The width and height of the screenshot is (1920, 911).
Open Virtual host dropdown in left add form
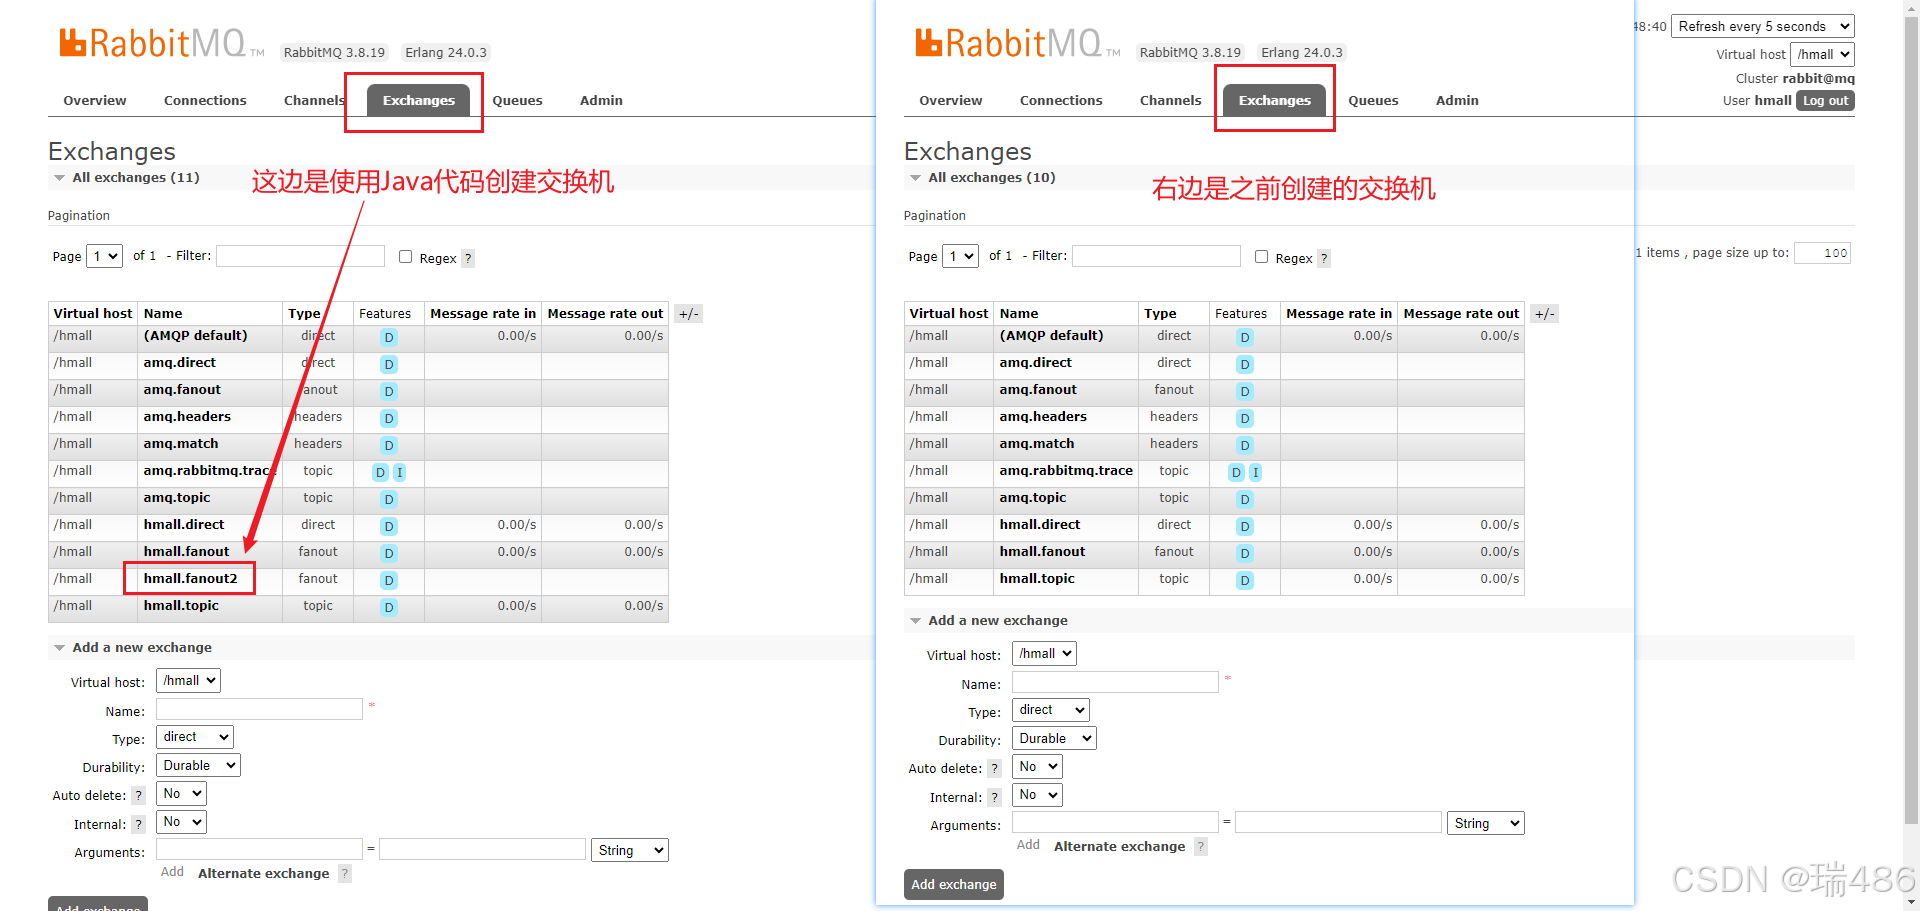tap(188, 681)
